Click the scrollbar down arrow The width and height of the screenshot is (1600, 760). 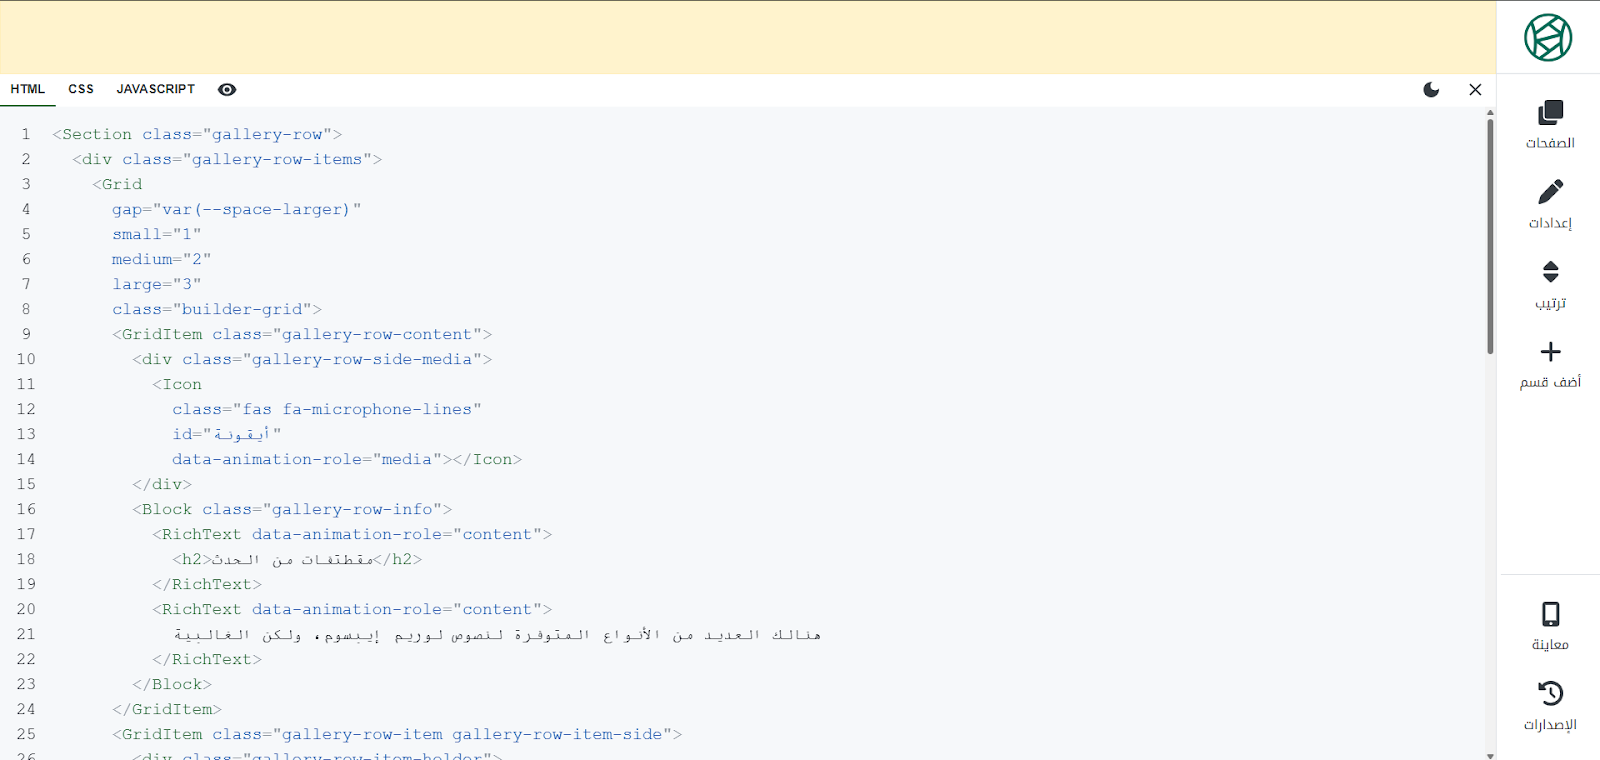click(1490, 755)
